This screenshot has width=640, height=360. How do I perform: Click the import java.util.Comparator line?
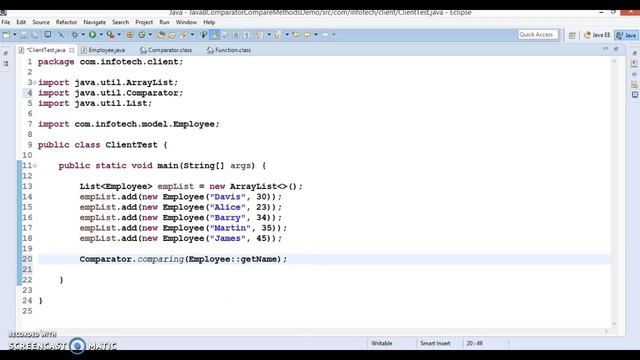click(111, 93)
